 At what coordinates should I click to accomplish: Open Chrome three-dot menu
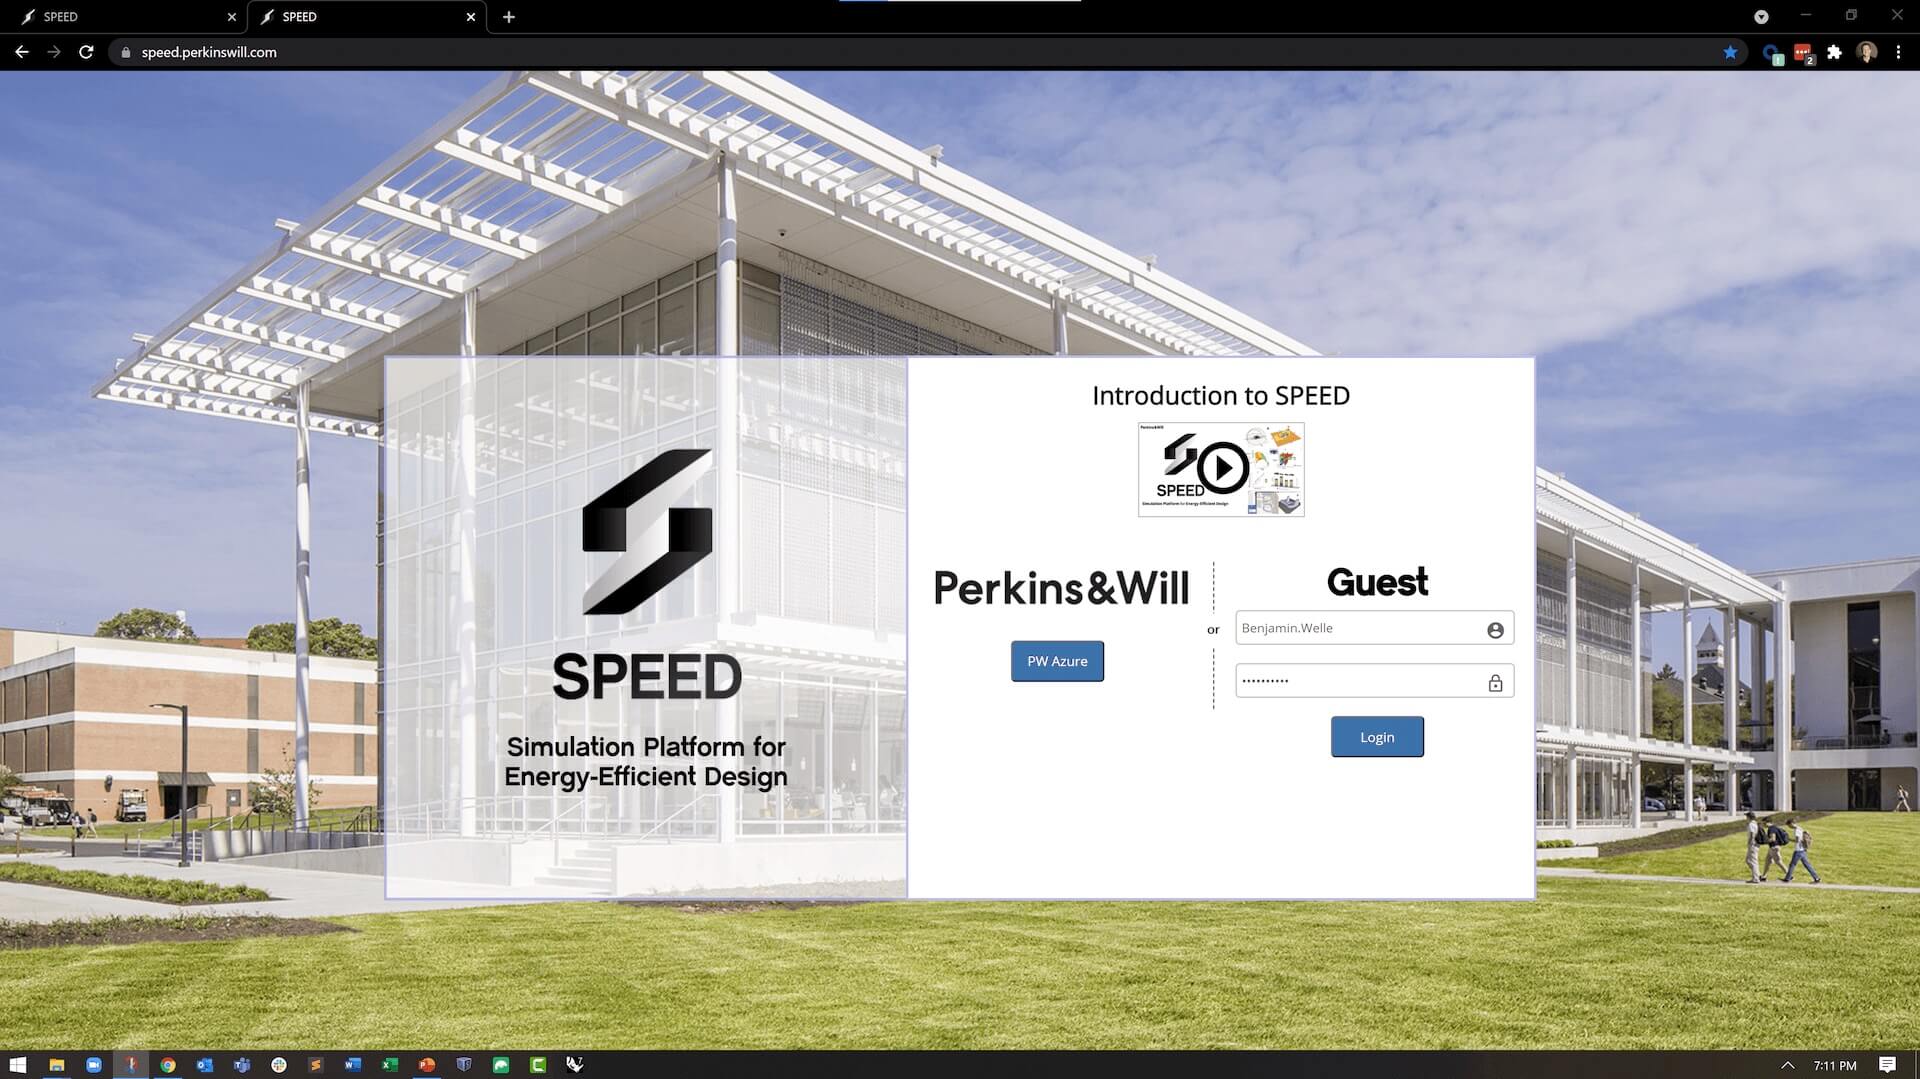click(1898, 52)
